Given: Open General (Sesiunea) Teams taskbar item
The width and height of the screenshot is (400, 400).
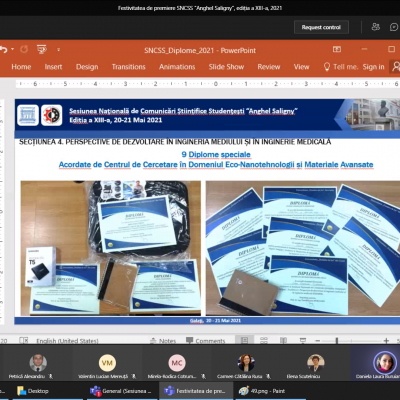Looking at the screenshot, I should 122,391.
